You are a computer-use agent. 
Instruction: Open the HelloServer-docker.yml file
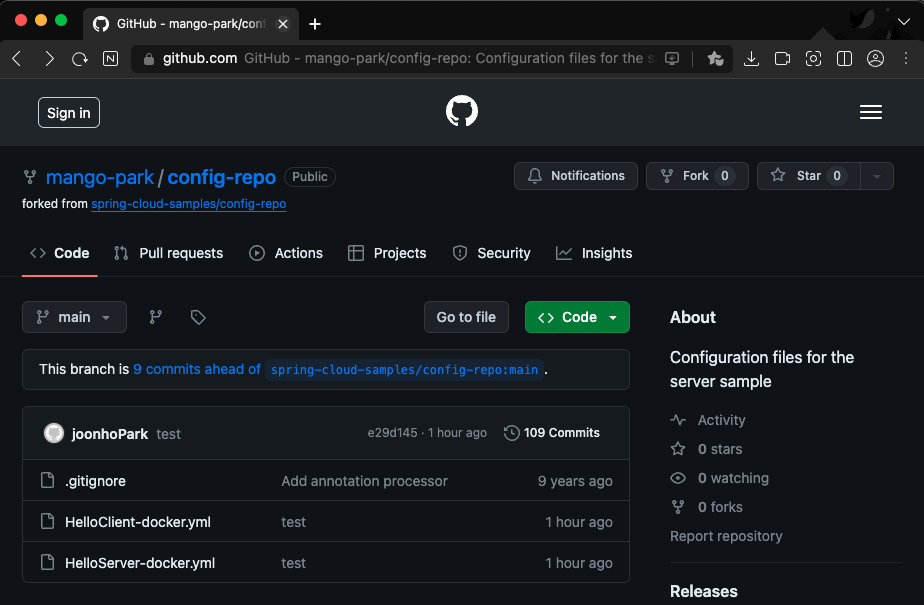[140, 563]
